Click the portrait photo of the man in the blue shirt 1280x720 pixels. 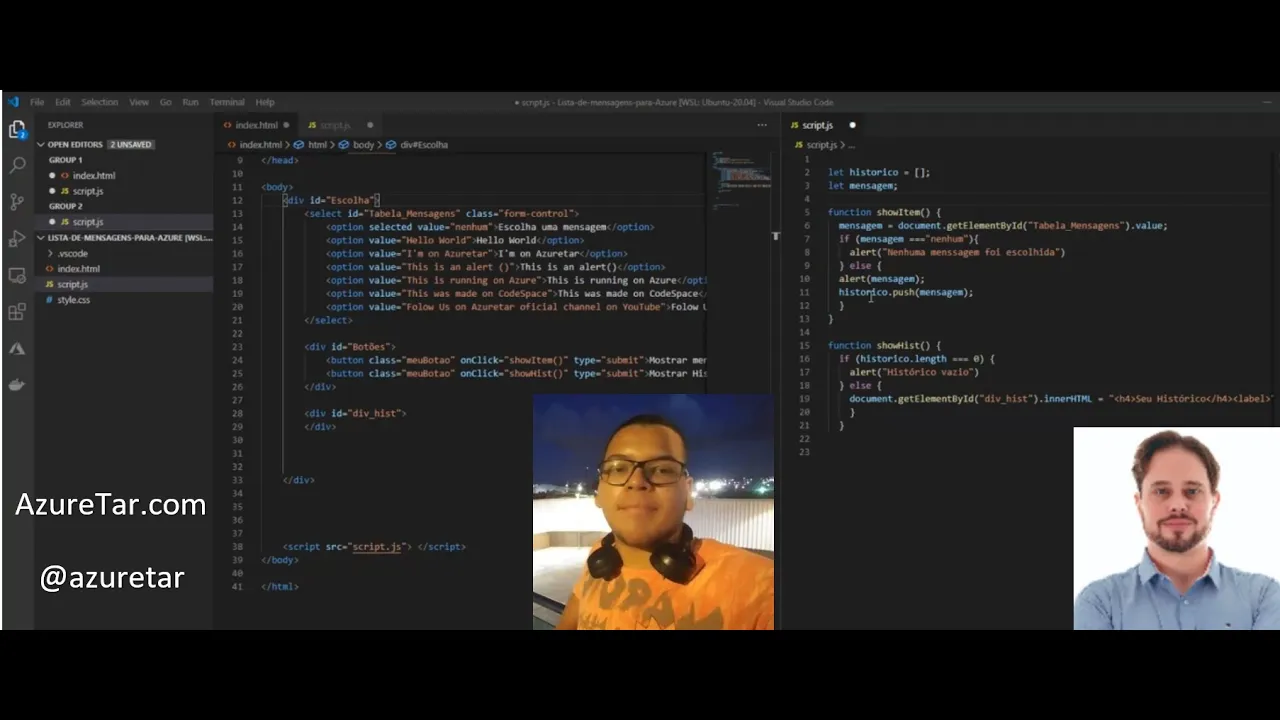[1177, 529]
